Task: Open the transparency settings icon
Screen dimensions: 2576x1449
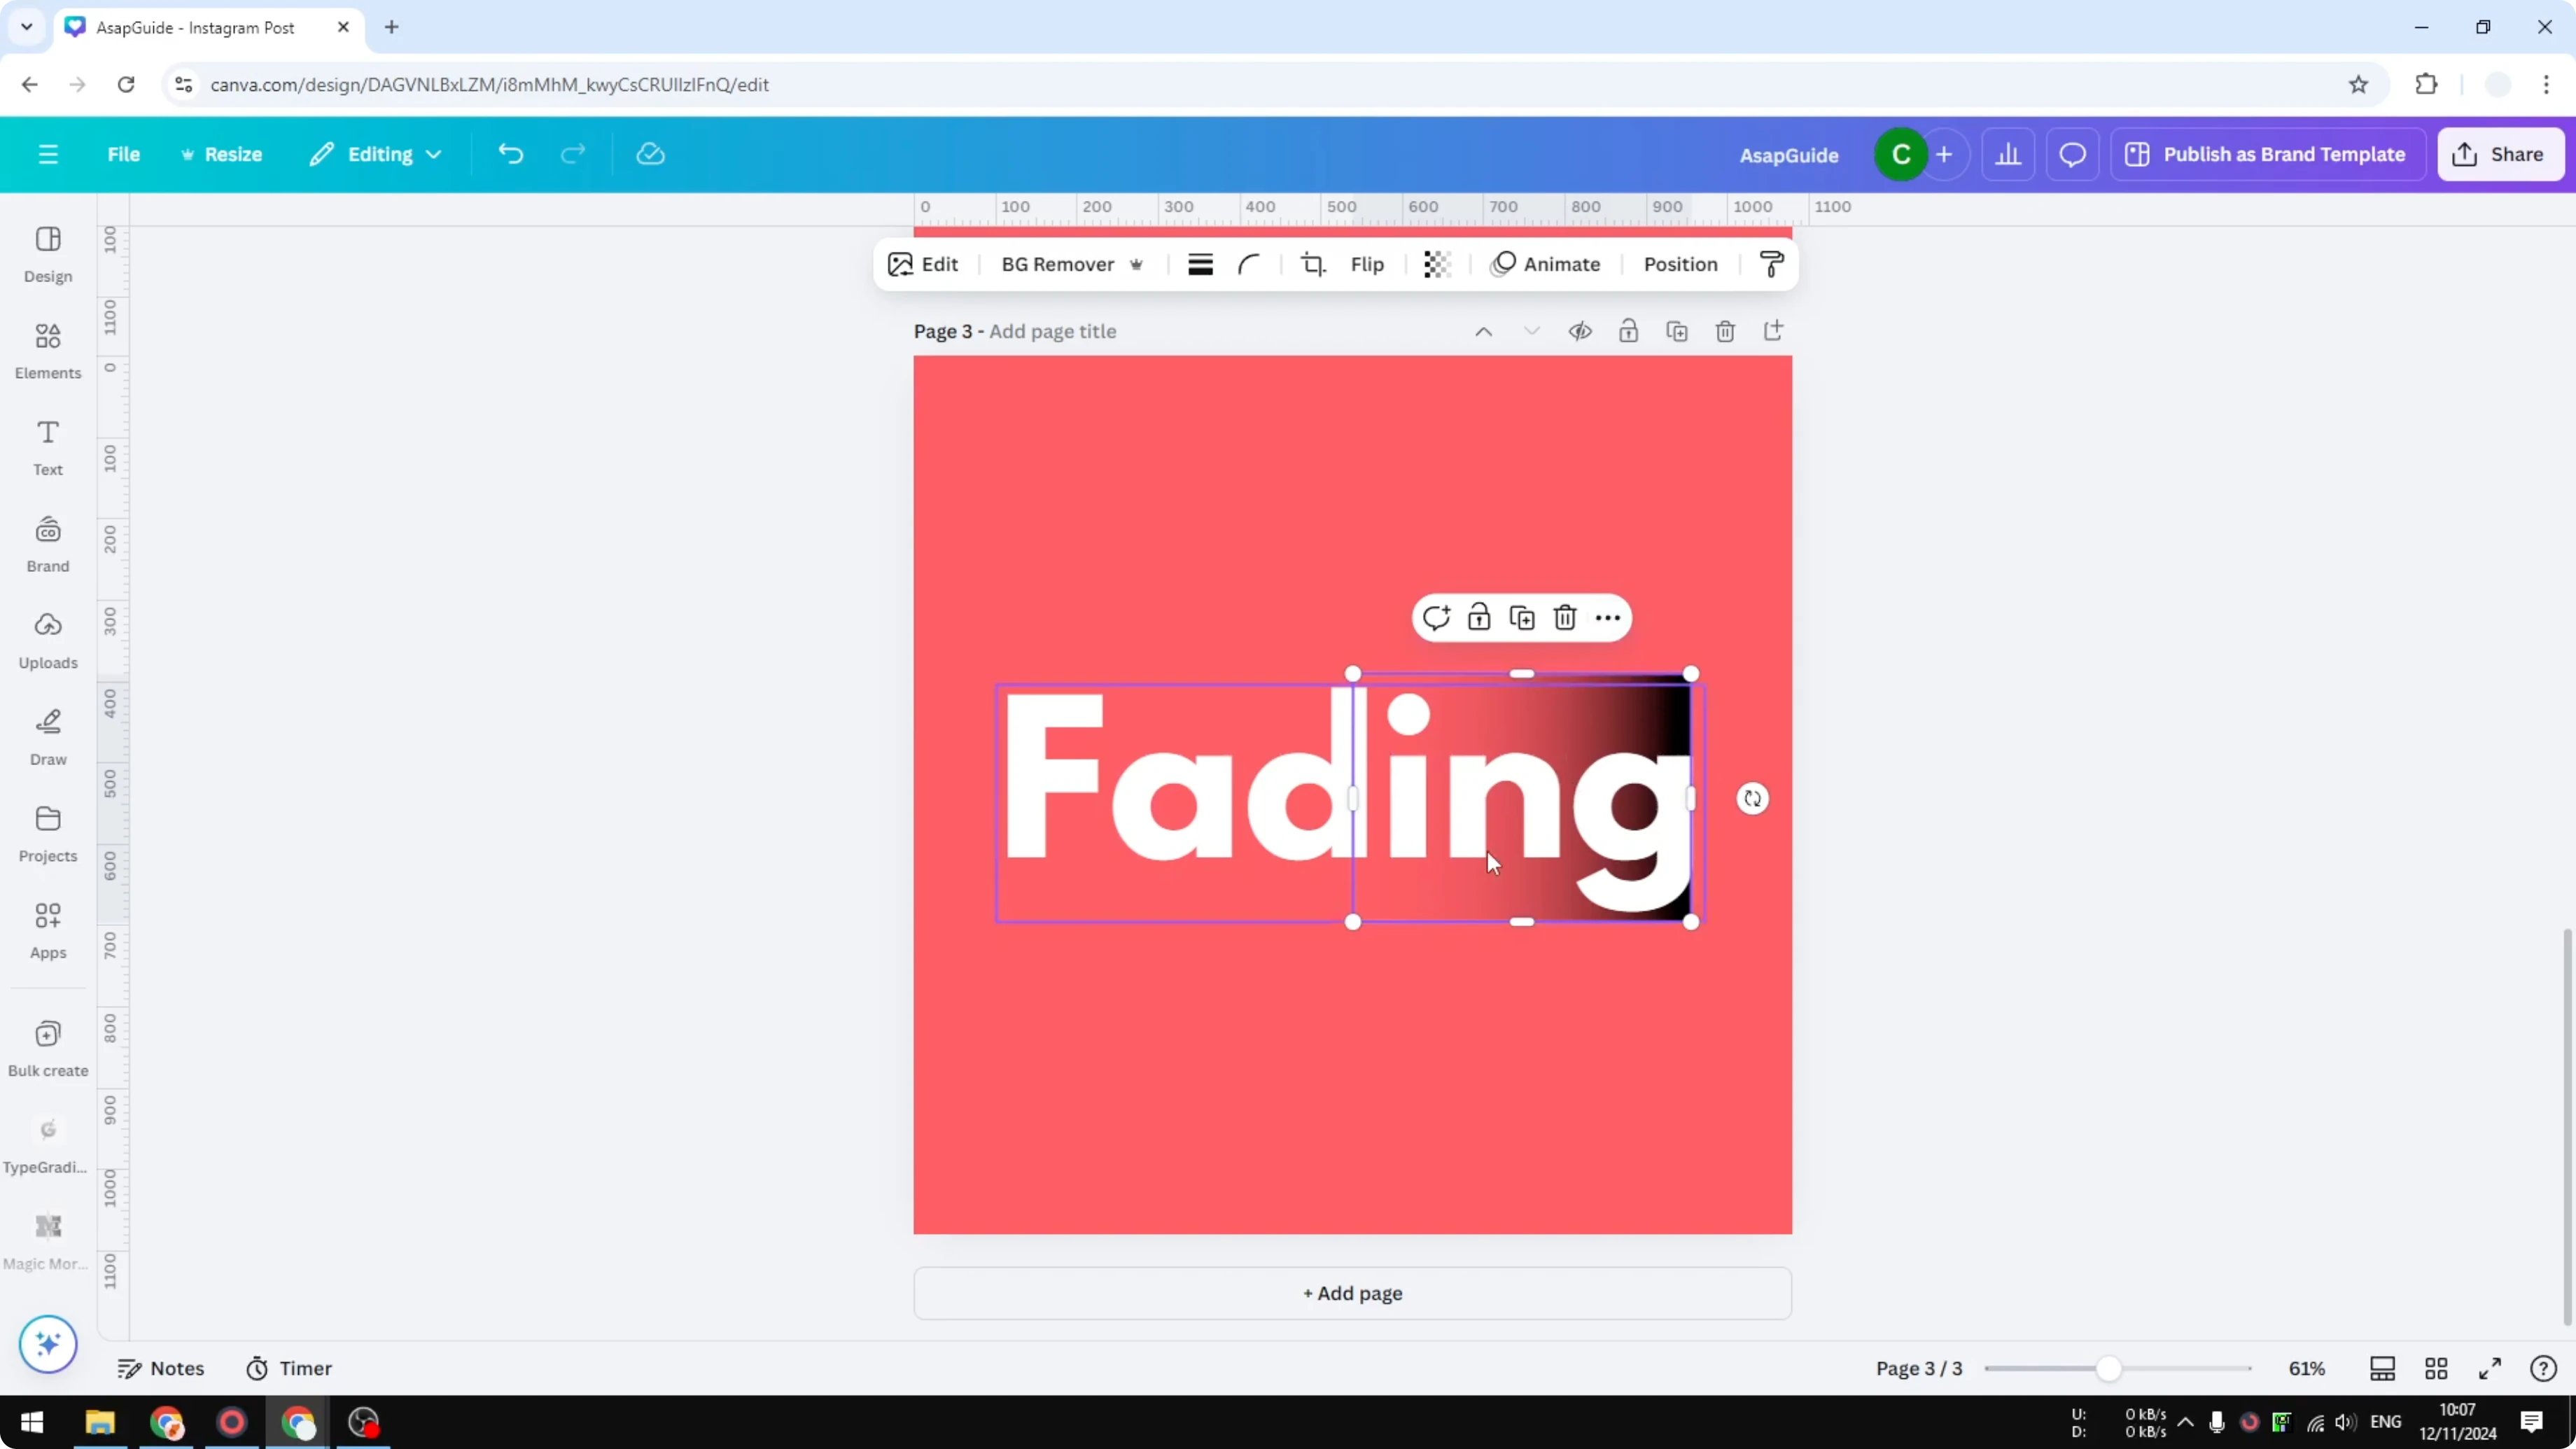Action: [1437, 264]
